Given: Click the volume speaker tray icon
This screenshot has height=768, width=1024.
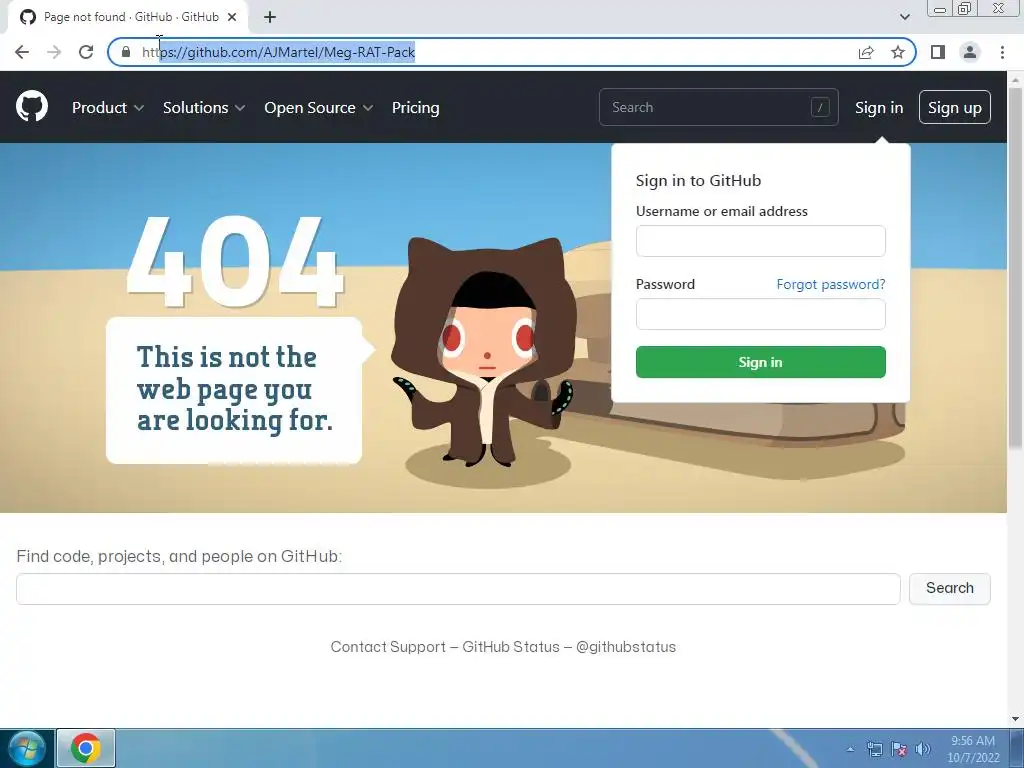Looking at the screenshot, I should (x=922, y=749).
